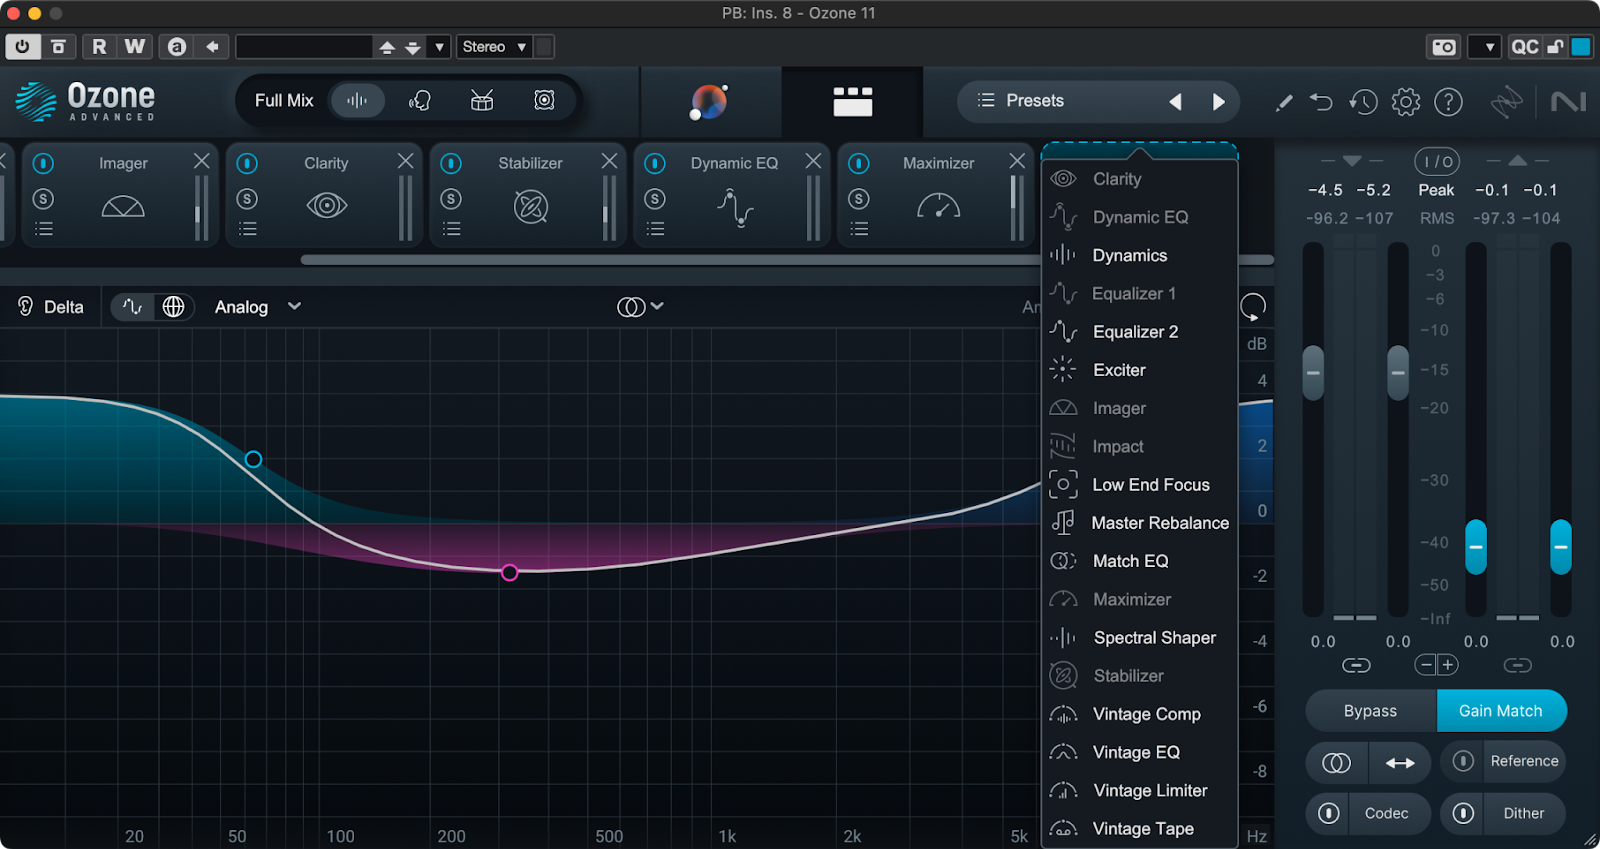1600x849 pixels.
Task: Open the Master Assistant orb icon
Action: coord(708,101)
